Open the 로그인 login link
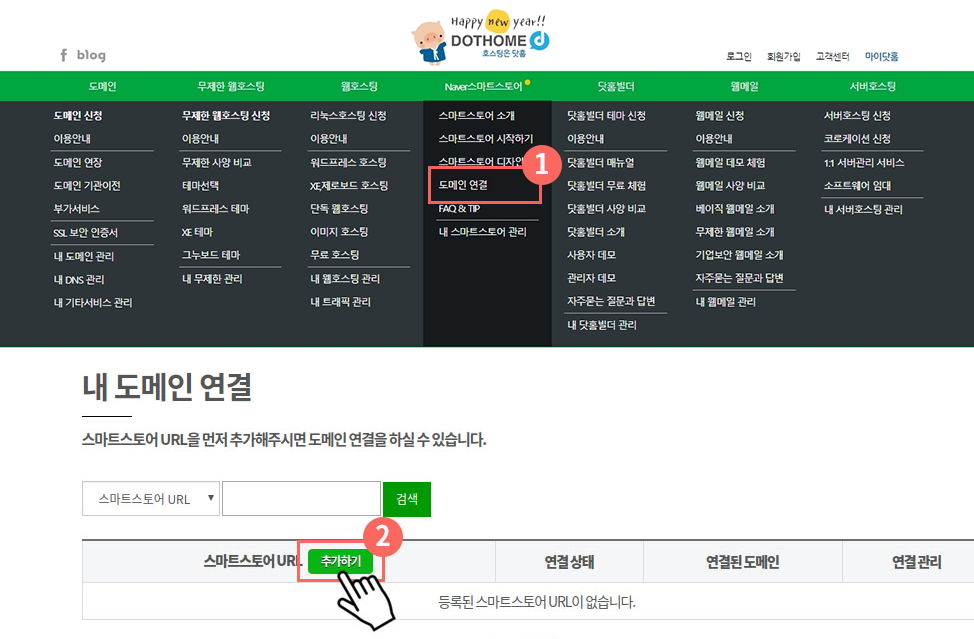The height and width of the screenshot is (639, 974). click(739, 57)
